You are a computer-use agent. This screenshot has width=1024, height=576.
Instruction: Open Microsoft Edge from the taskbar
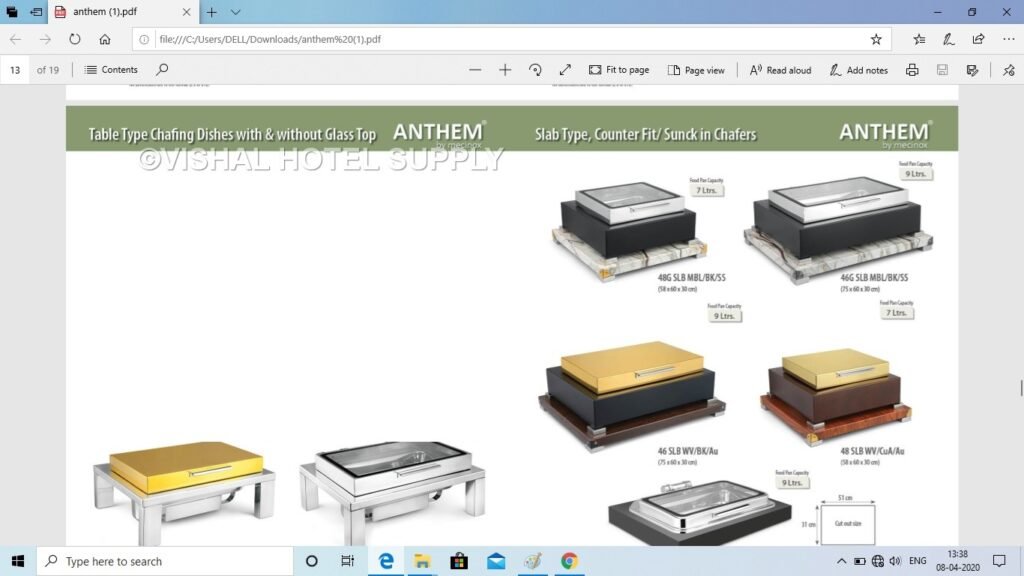(x=386, y=561)
